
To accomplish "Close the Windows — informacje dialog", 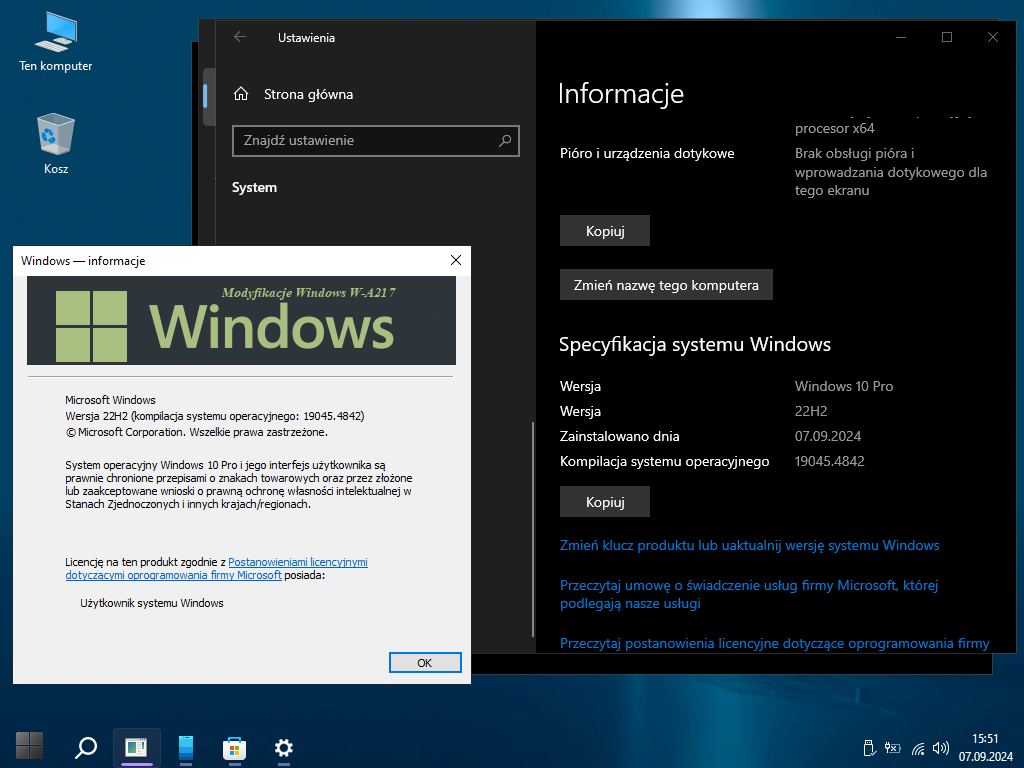I will (x=456, y=260).
